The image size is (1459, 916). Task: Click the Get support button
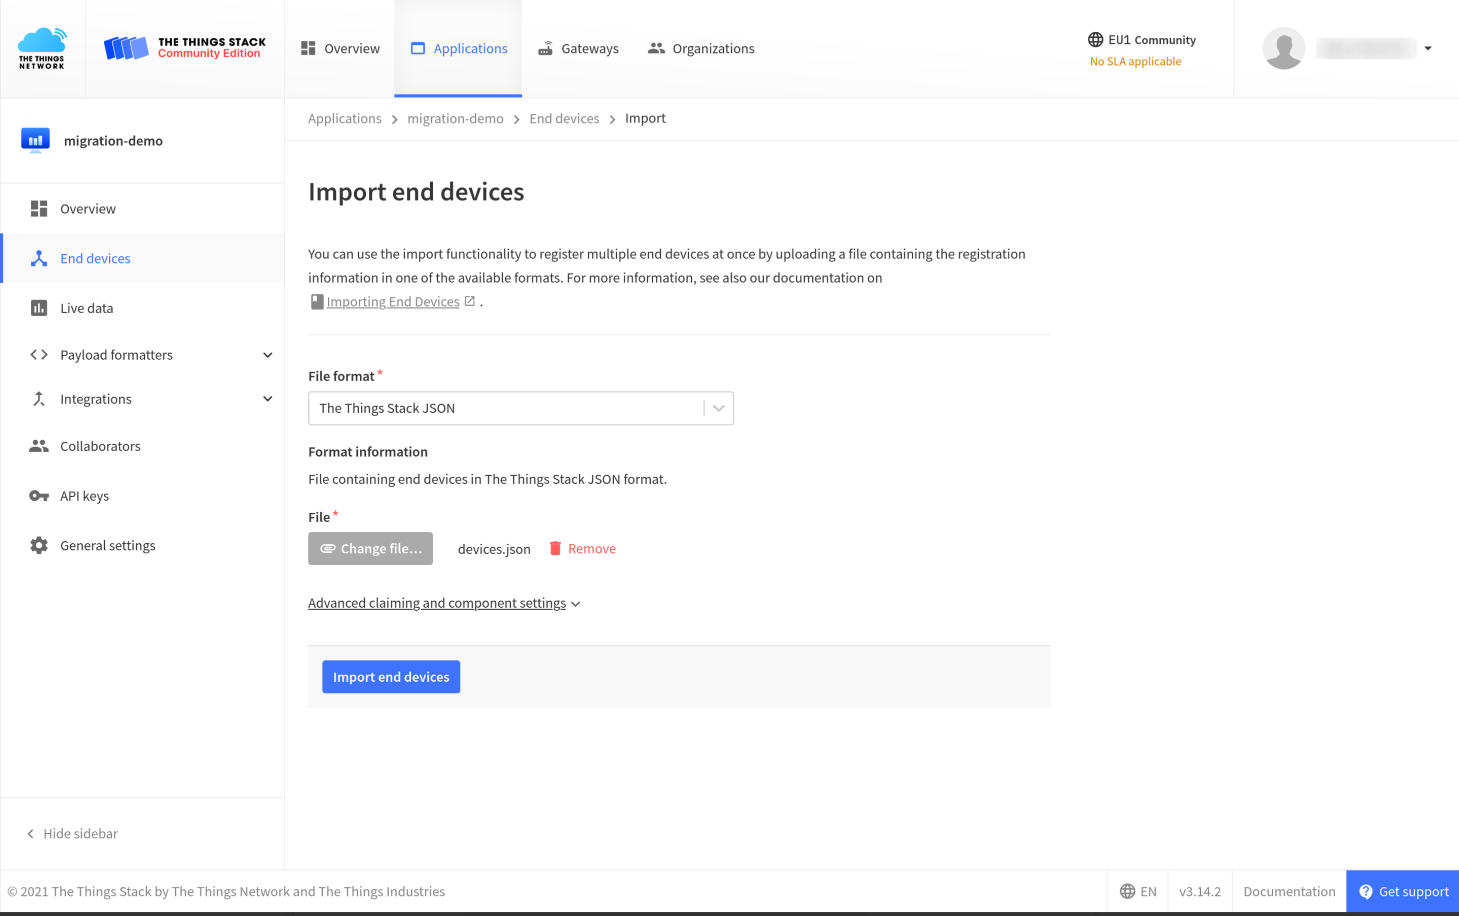click(x=1403, y=892)
